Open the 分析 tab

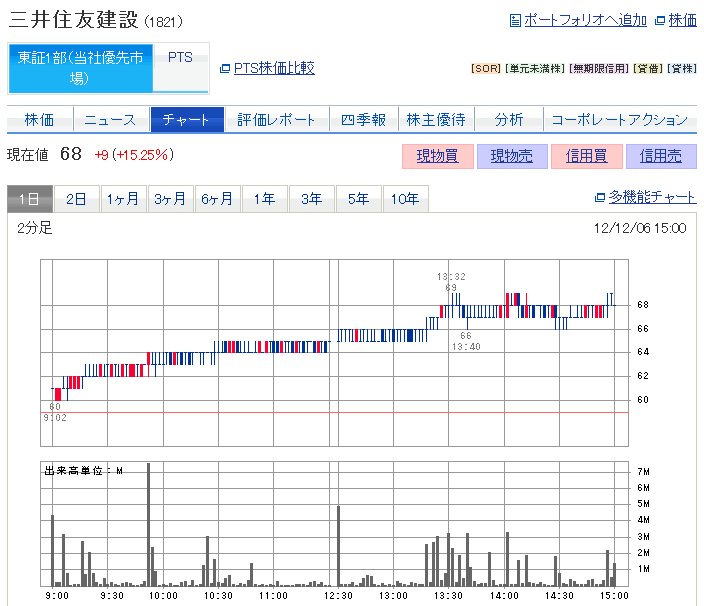point(508,120)
